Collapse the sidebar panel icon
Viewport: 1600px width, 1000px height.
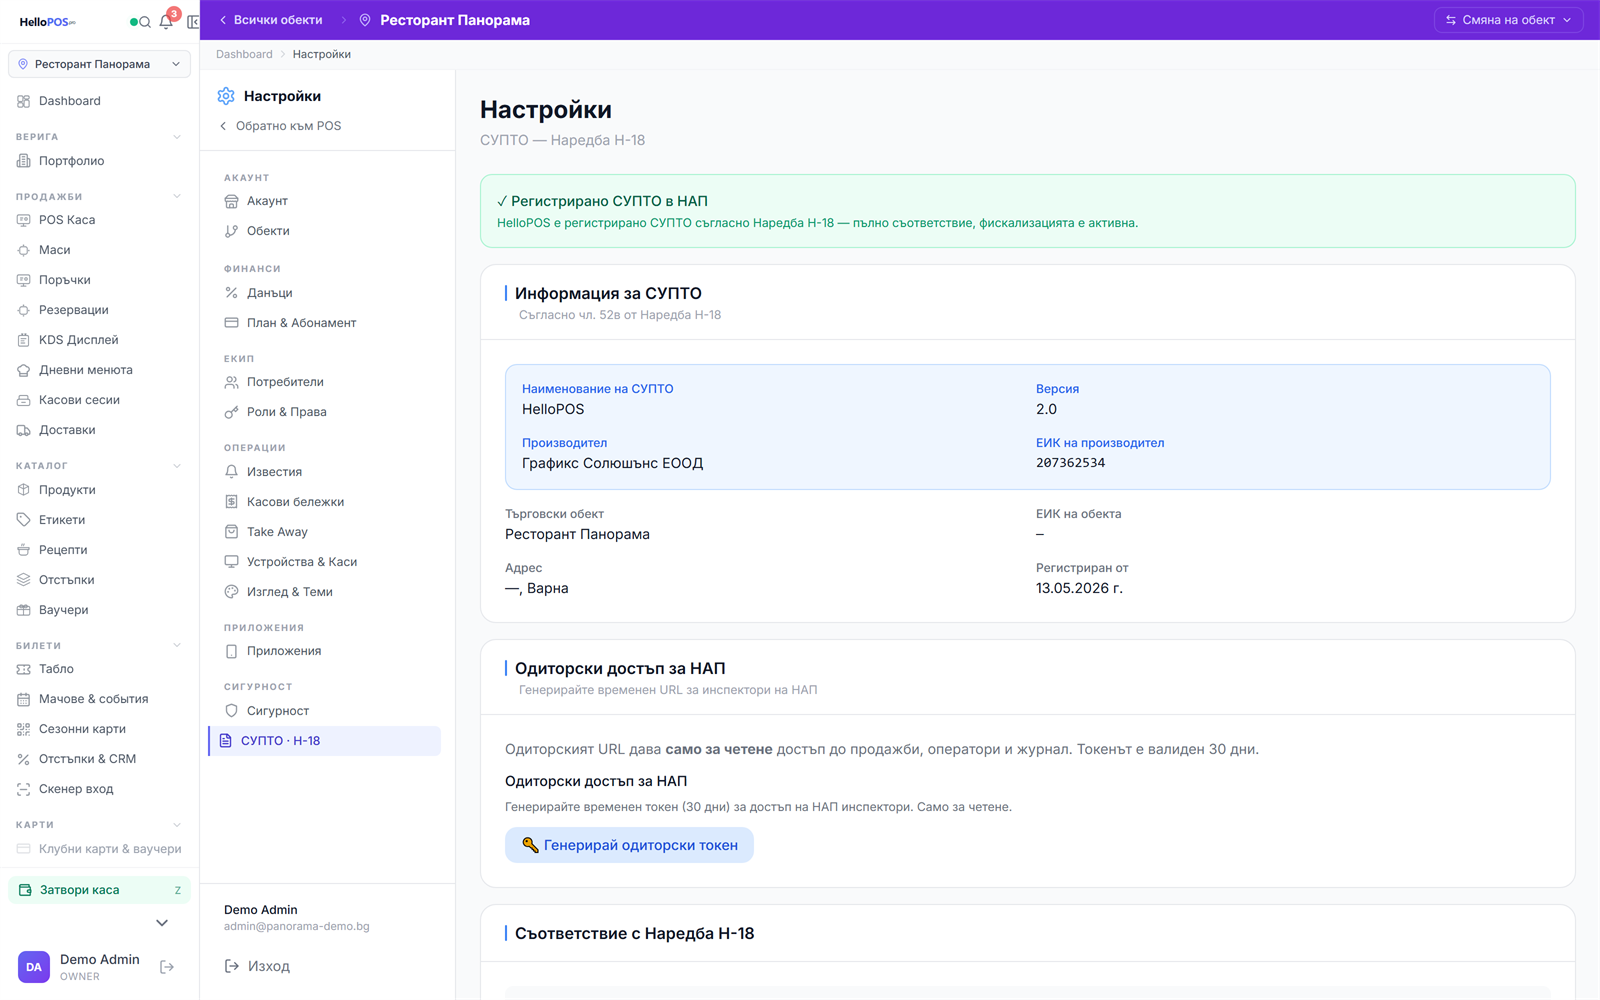(193, 22)
